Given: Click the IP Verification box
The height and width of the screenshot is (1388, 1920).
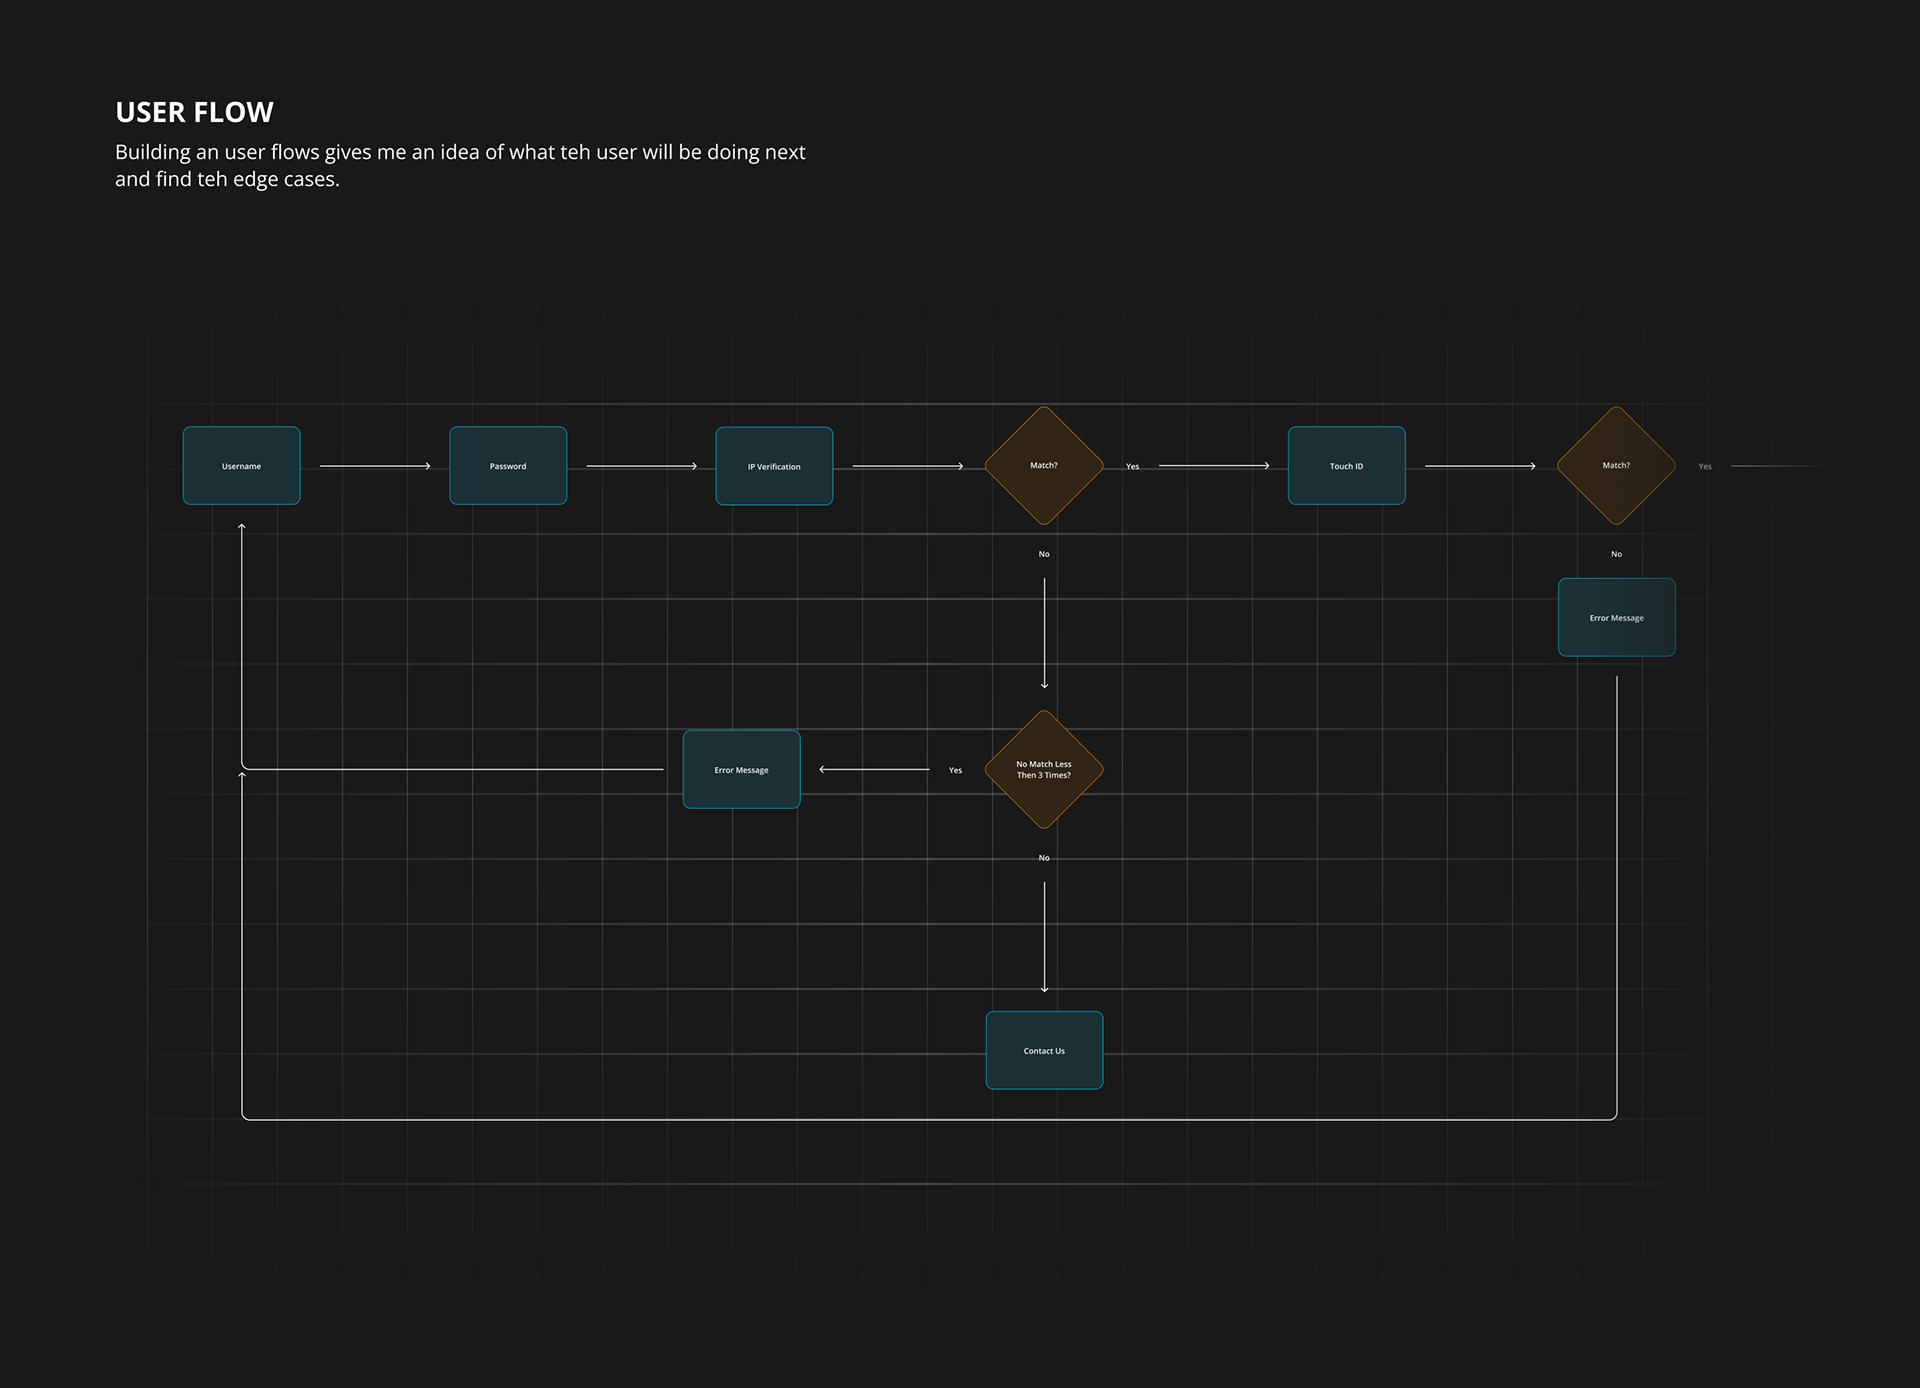Looking at the screenshot, I should (774, 466).
